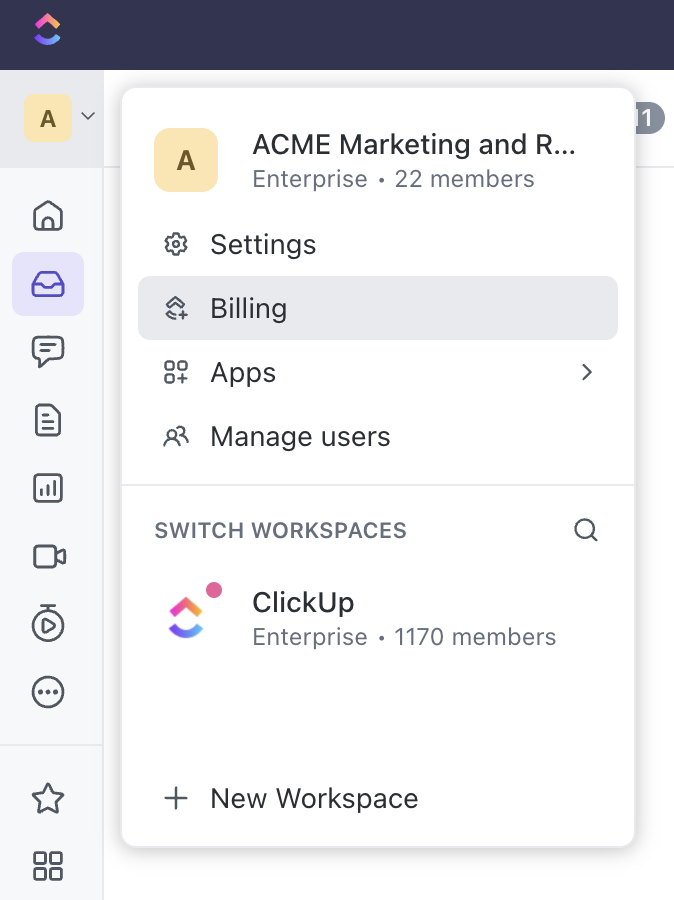Open Favorites star in sidebar
This screenshot has height=900, width=674.
(x=48, y=798)
